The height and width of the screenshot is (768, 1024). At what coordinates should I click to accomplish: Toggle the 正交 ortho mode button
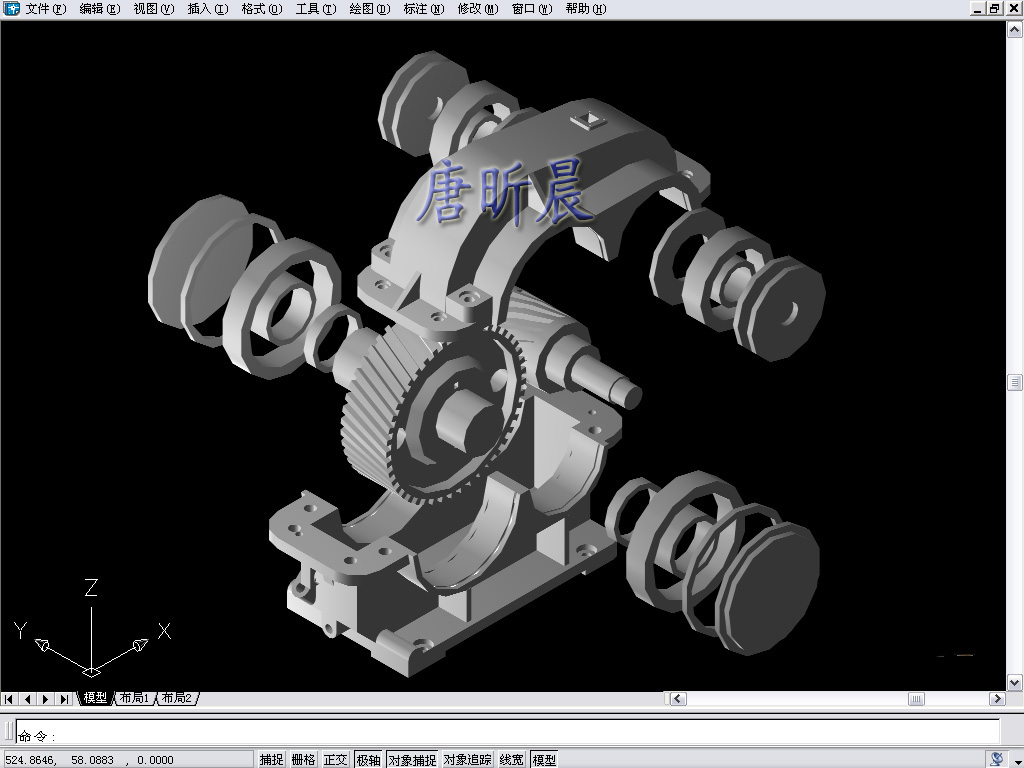(336, 760)
